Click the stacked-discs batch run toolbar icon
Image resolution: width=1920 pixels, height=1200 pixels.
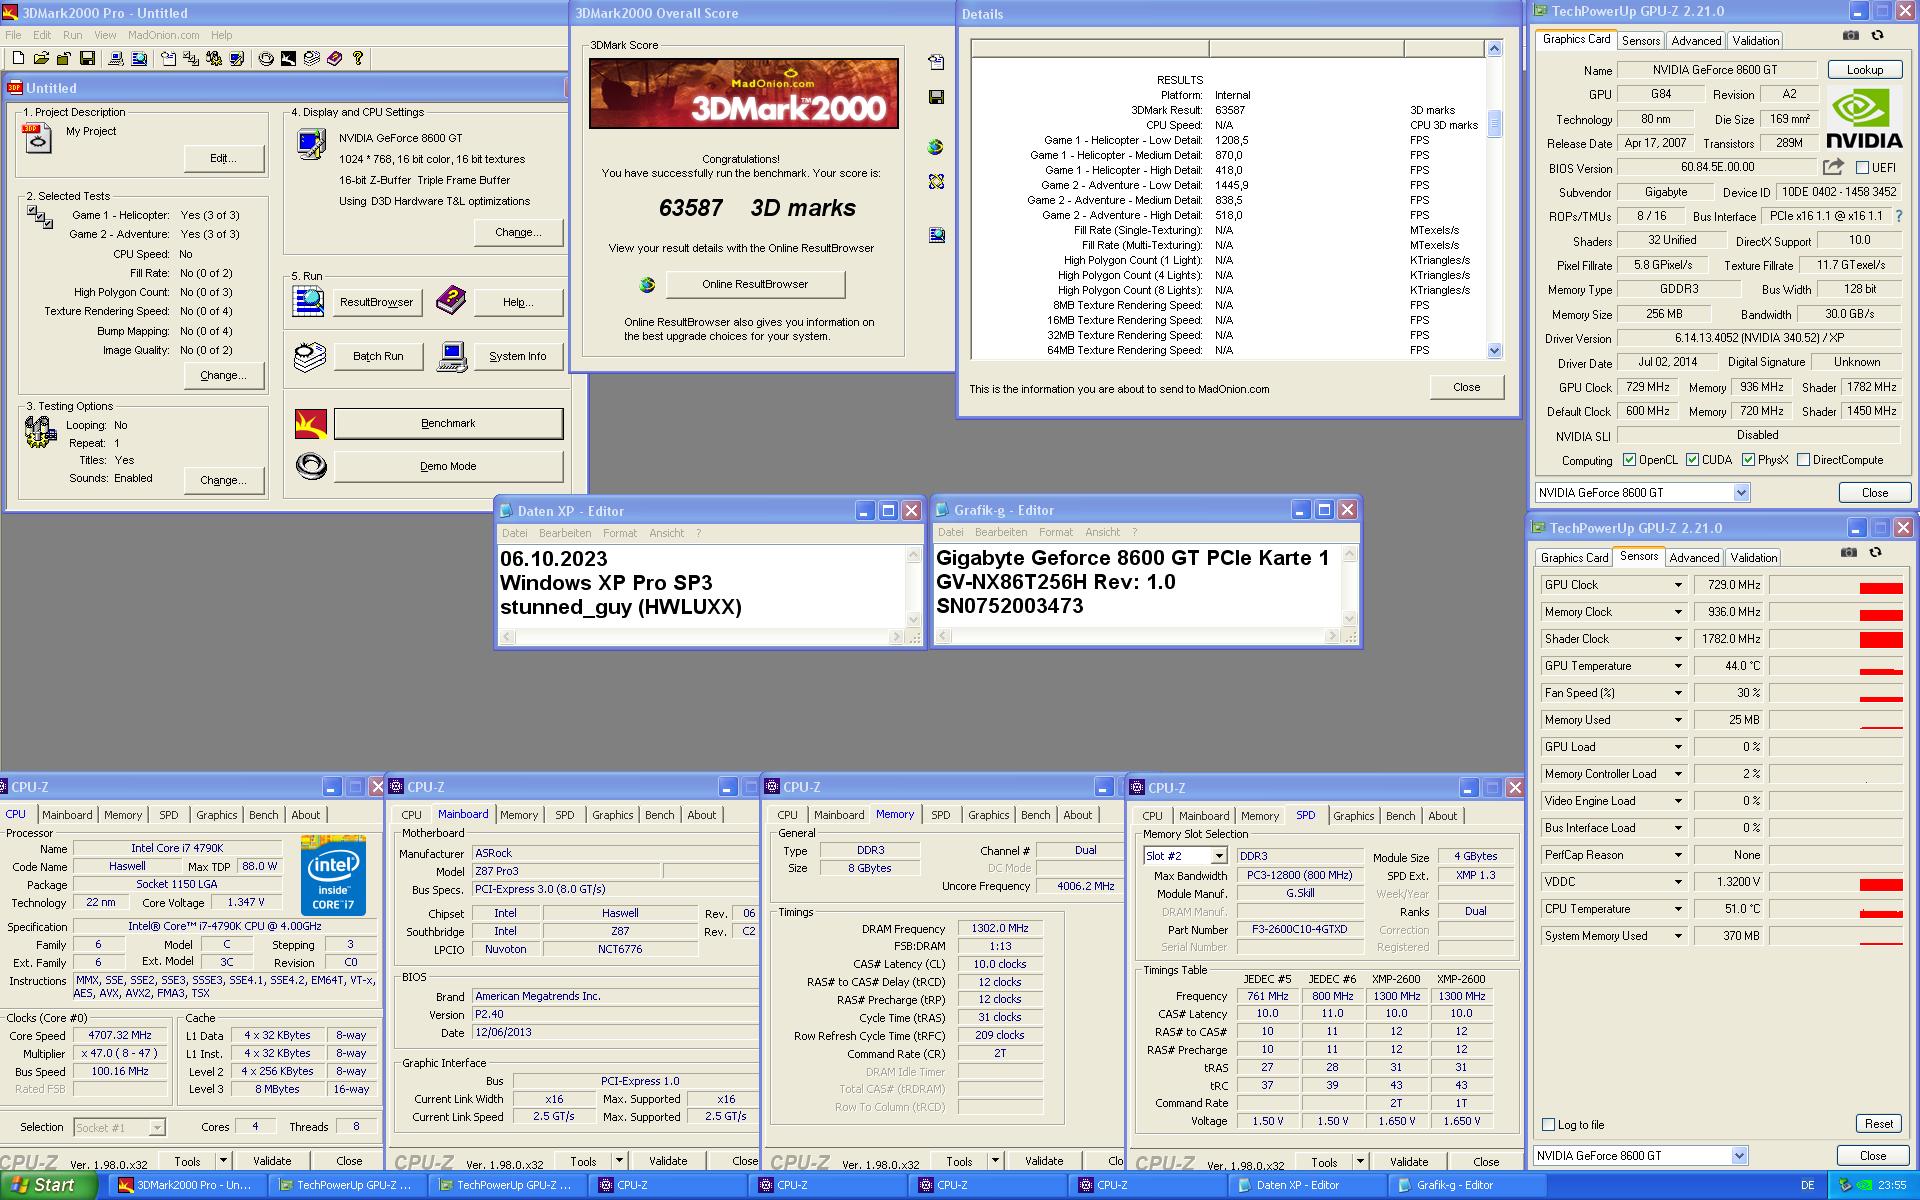pos(311,59)
